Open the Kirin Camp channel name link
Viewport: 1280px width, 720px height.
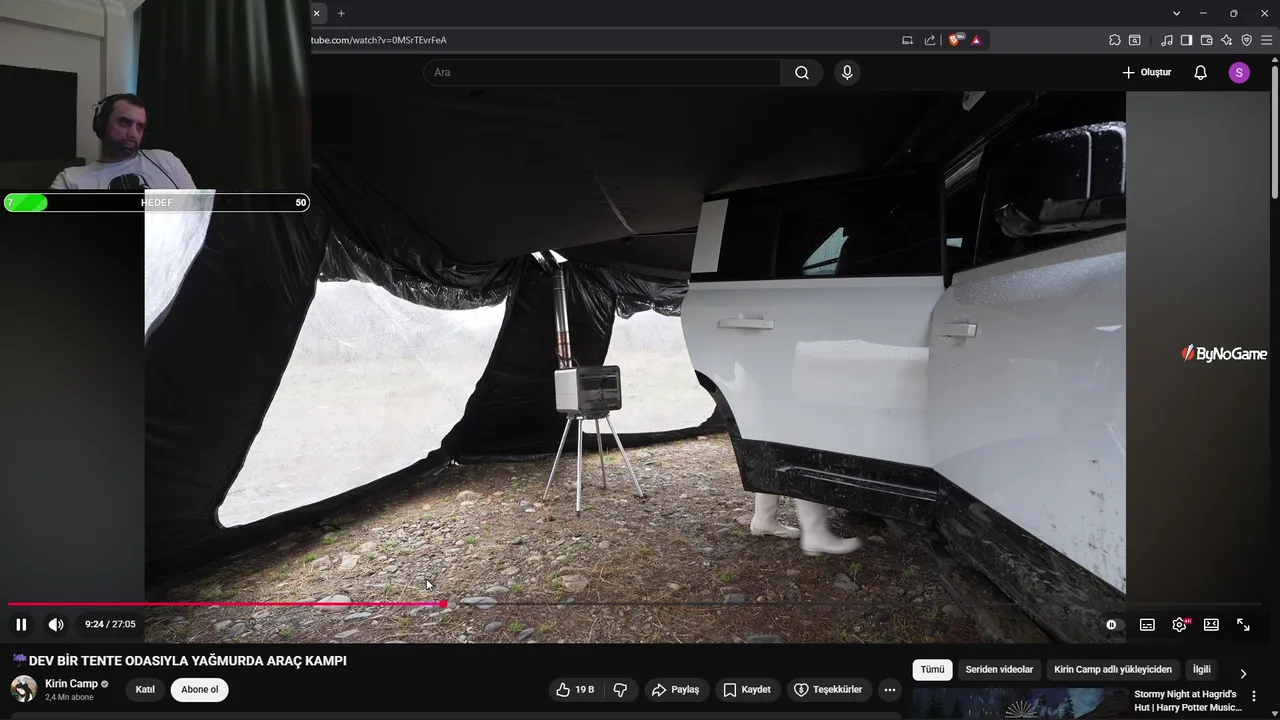tap(71, 684)
